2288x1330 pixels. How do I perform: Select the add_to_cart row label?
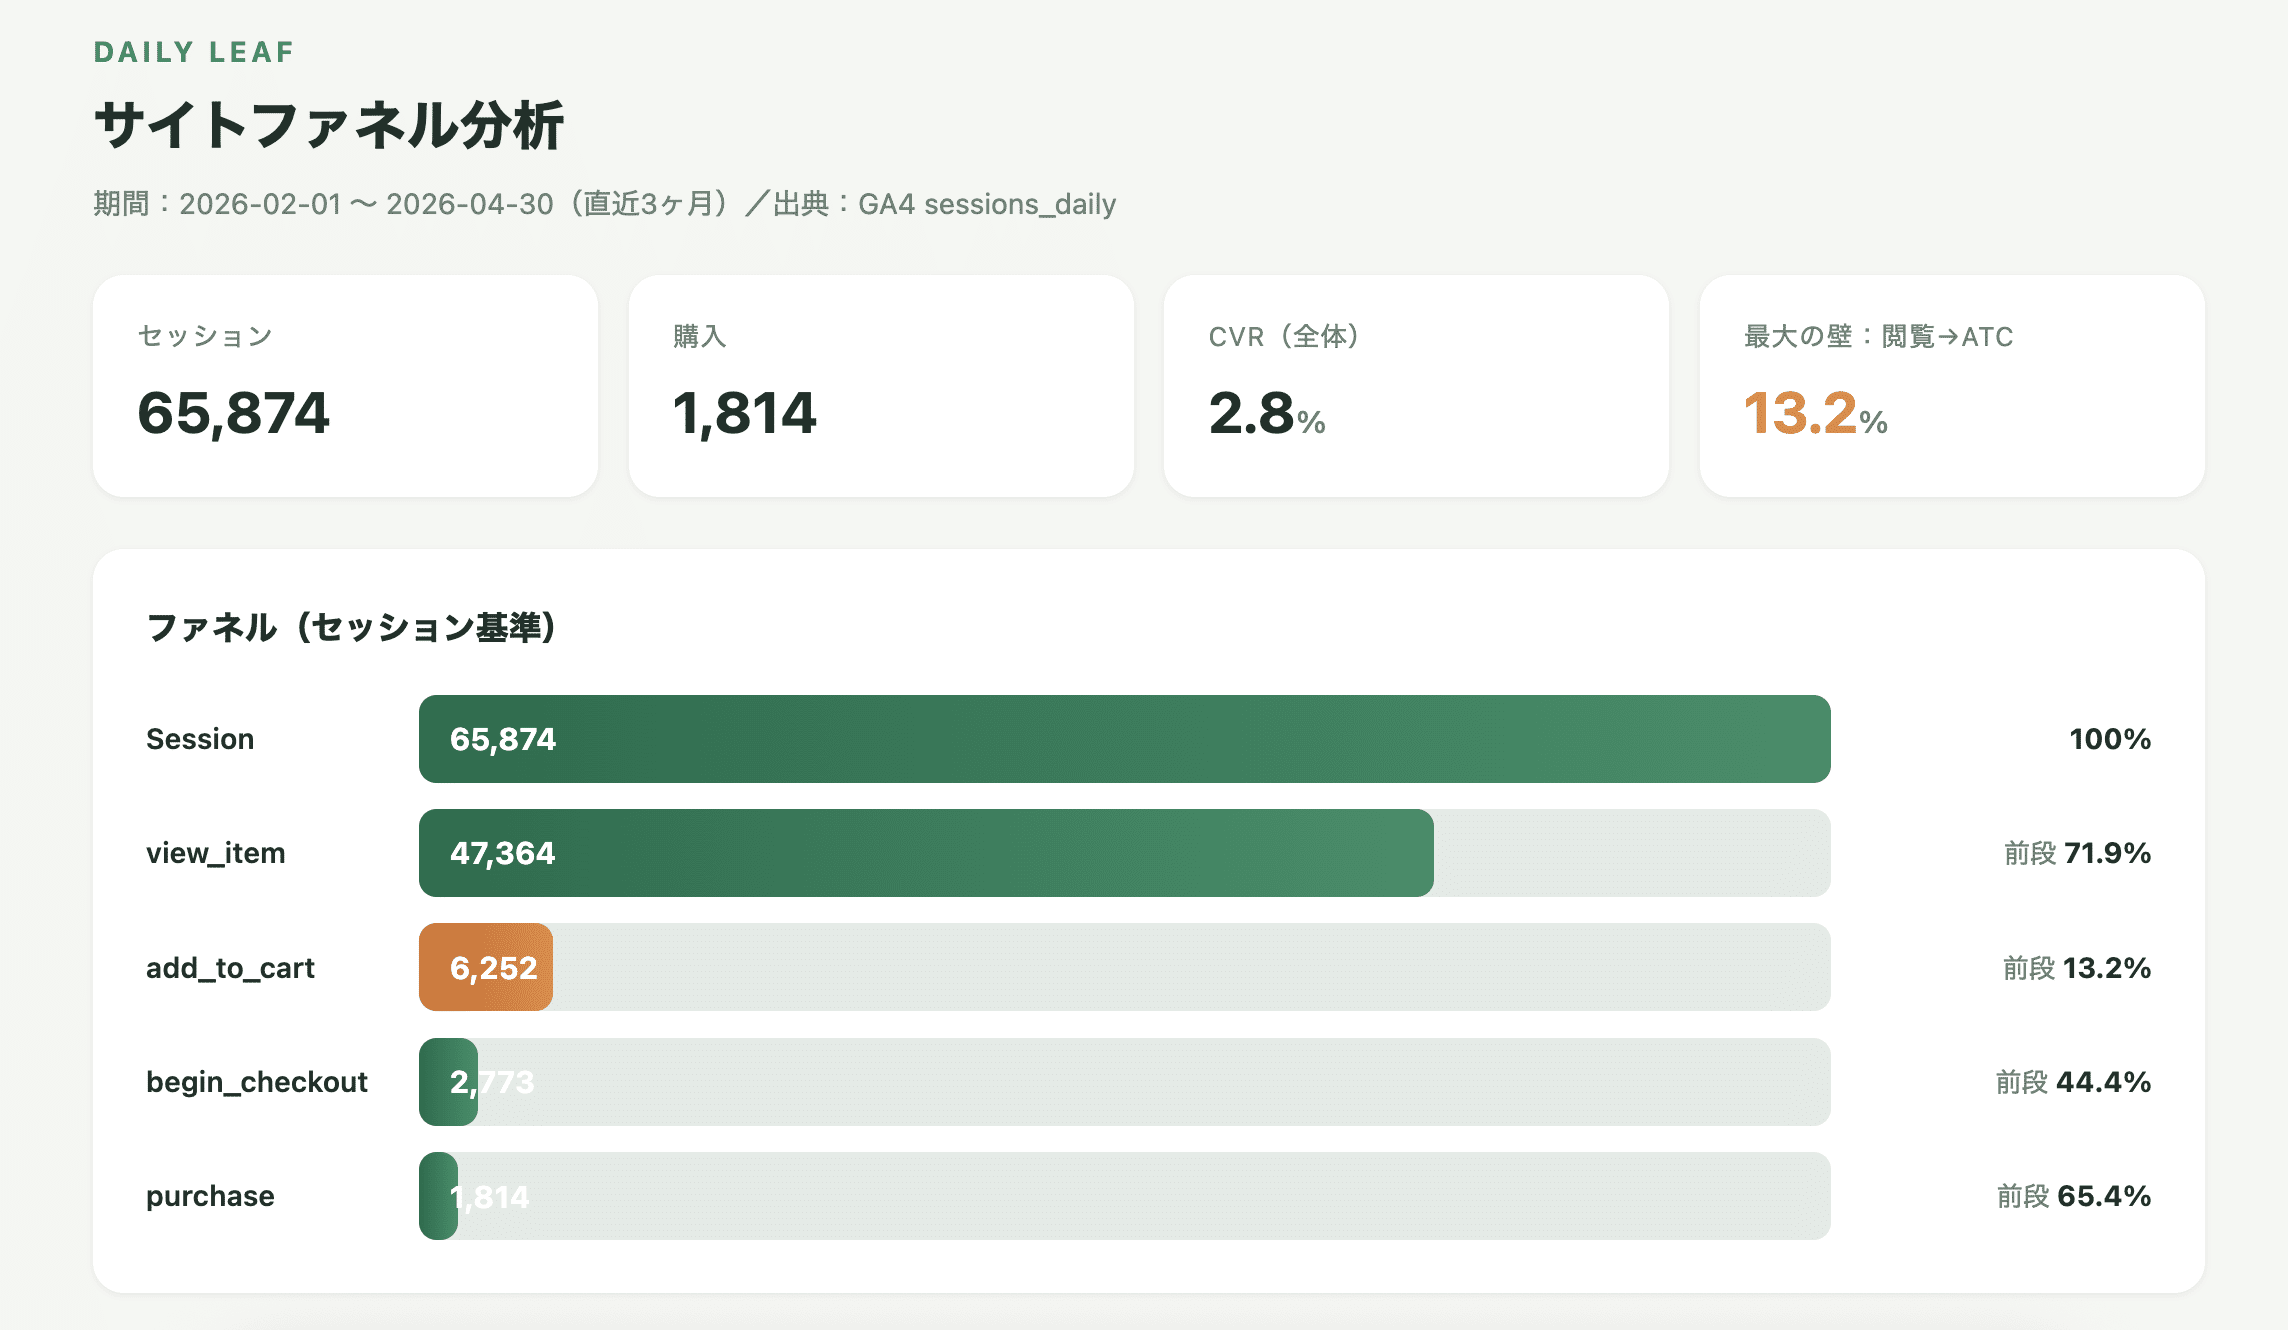[230, 968]
